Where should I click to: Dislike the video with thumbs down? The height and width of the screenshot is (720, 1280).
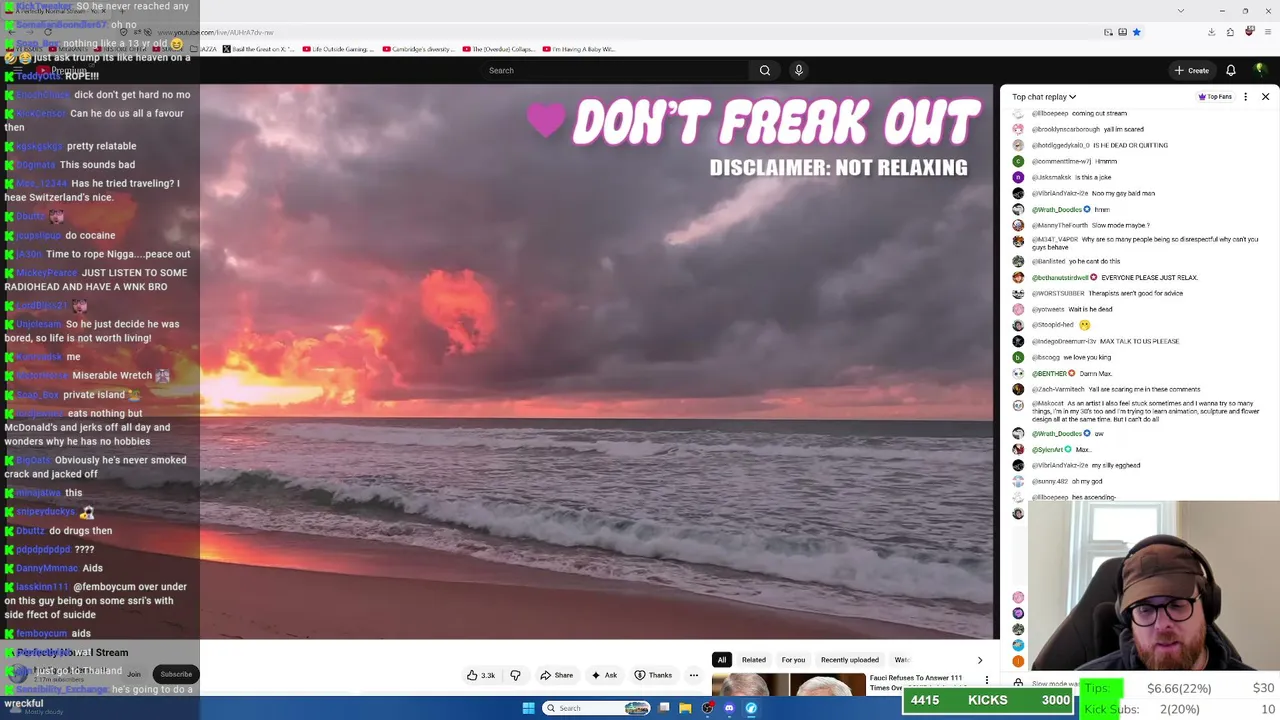coord(515,675)
